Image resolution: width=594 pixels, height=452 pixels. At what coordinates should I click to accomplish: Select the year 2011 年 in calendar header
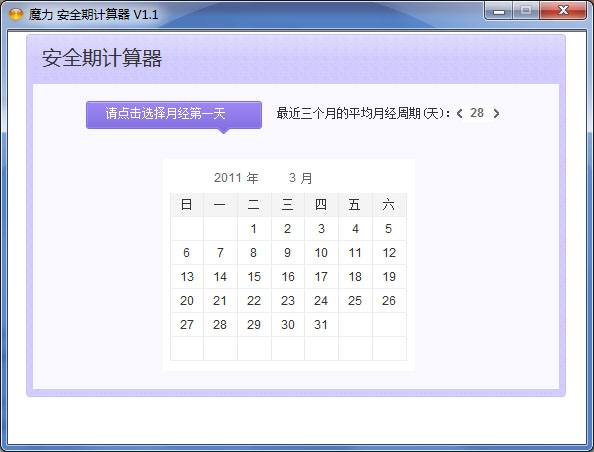[236, 178]
